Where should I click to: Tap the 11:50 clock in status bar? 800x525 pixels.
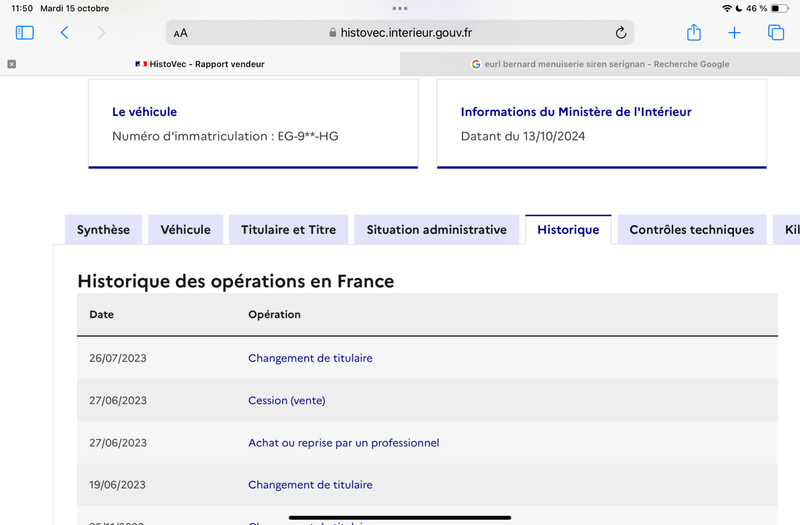pos(22,8)
